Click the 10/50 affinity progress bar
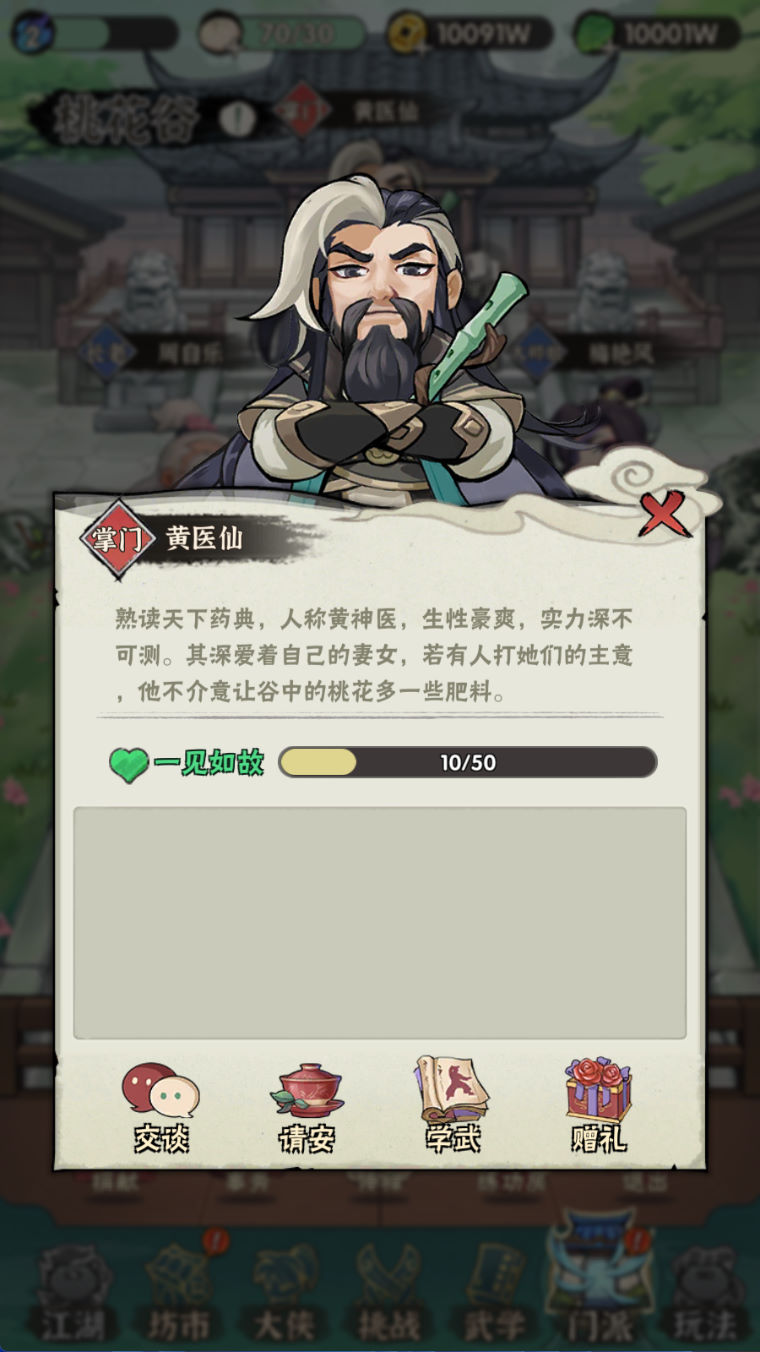 [467, 762]
